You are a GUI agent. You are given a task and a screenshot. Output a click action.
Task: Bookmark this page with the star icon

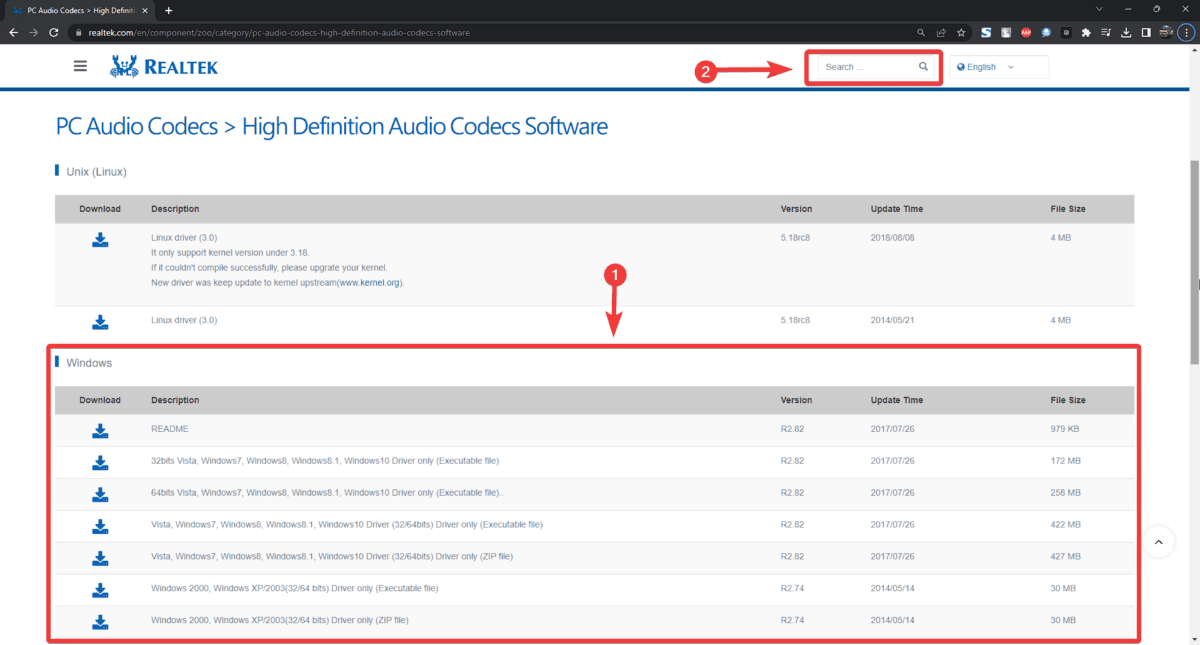click(x=961, y=32)
